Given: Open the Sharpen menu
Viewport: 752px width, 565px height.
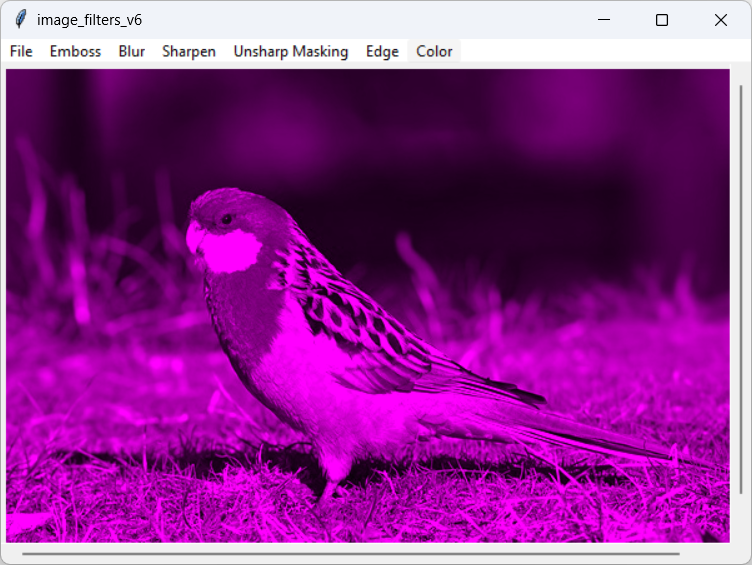Looking at the screenshot, I should (189, 51).
